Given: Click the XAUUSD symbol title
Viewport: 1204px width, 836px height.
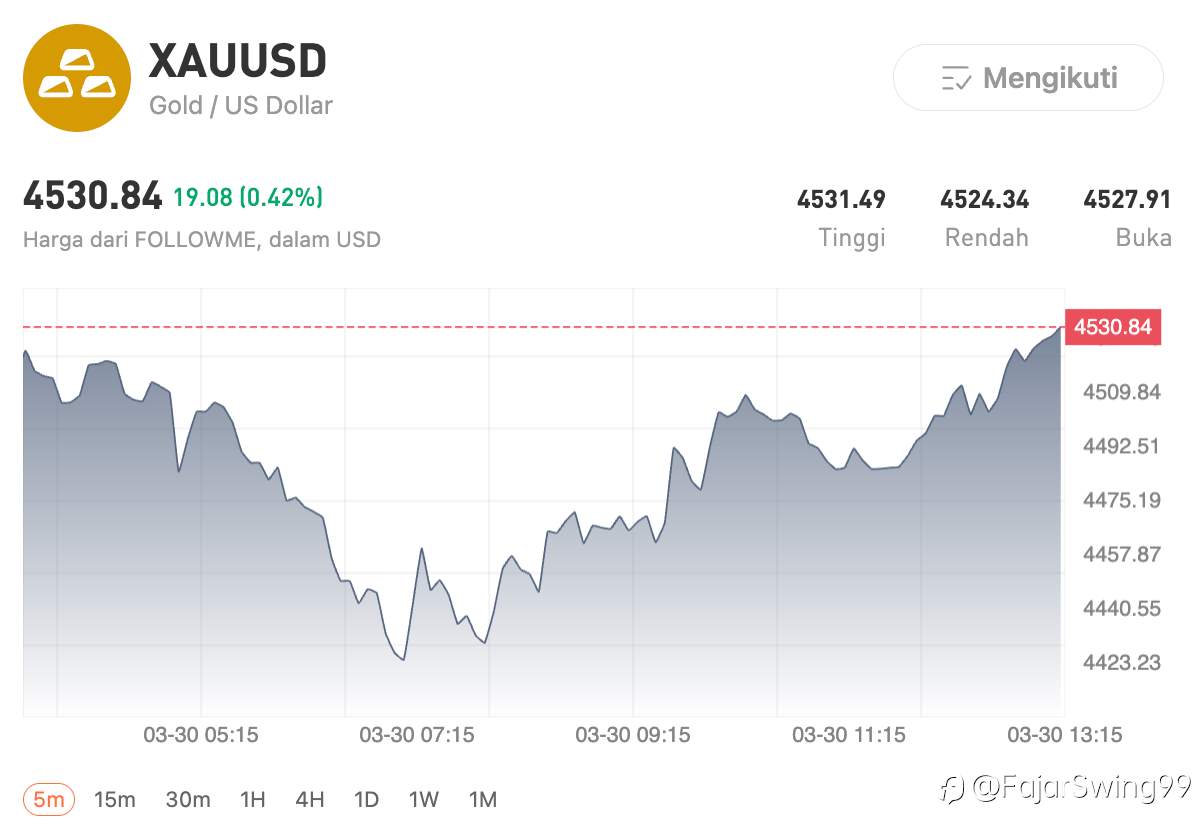Looking at the screenshot, I should pos(238,62).
